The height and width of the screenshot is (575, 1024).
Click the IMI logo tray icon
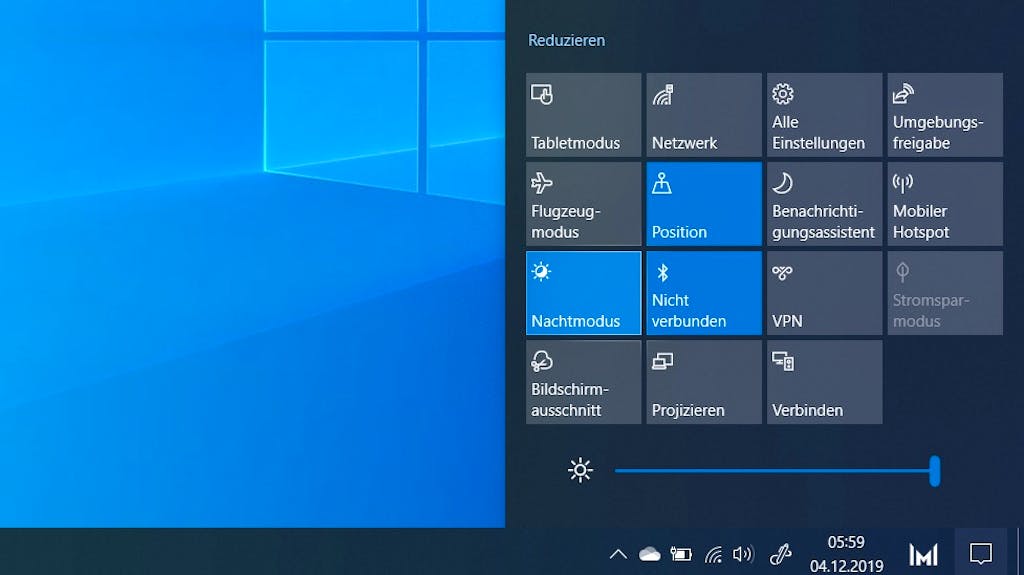pyautogui.click(x=923, y=555)
